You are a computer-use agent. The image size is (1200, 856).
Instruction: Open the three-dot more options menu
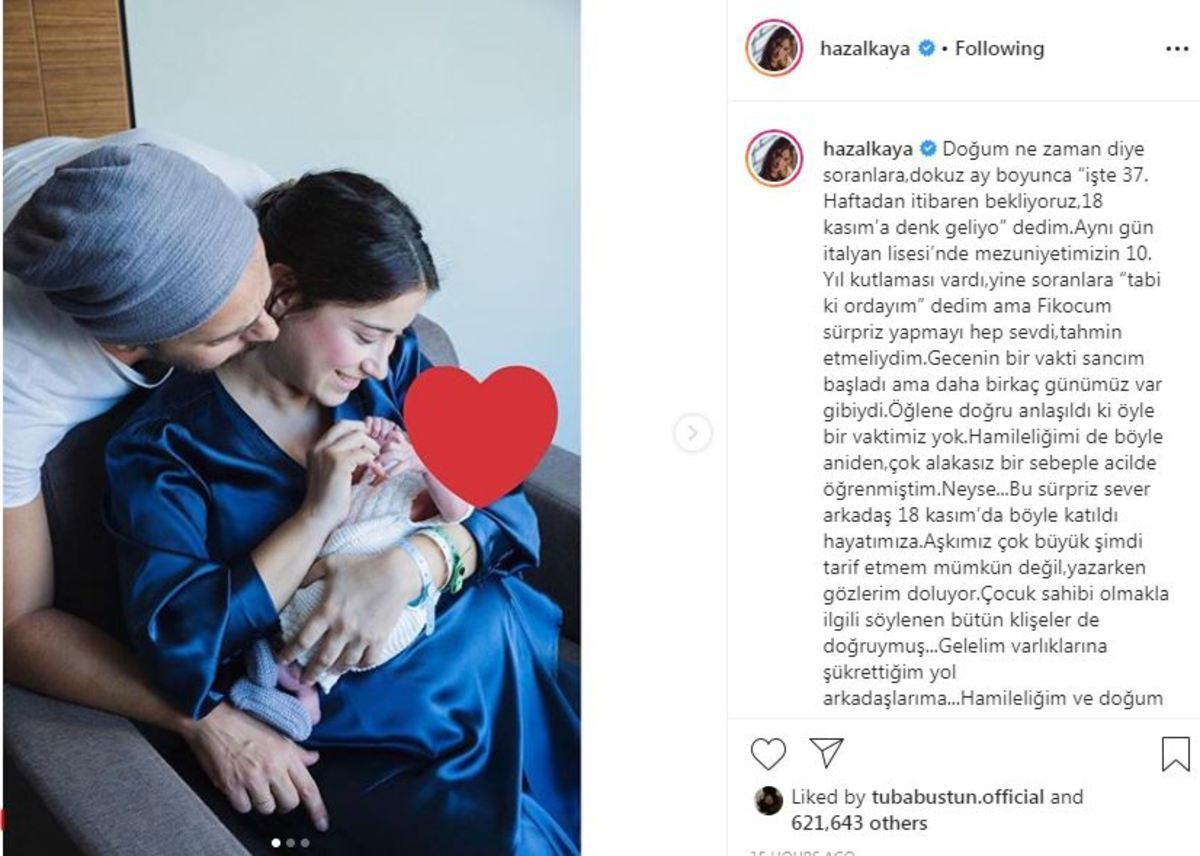[1177, 49]
